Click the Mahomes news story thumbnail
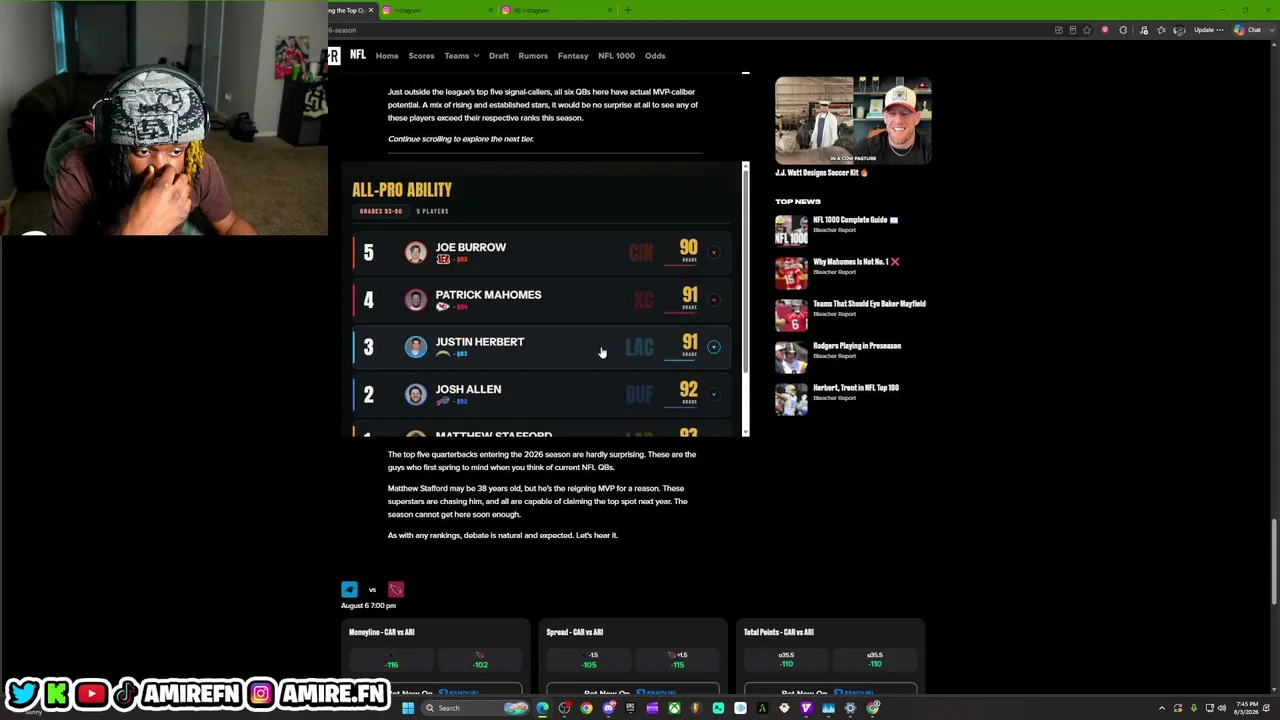Screen dimensions: 1280x720 tap(791, 272)
